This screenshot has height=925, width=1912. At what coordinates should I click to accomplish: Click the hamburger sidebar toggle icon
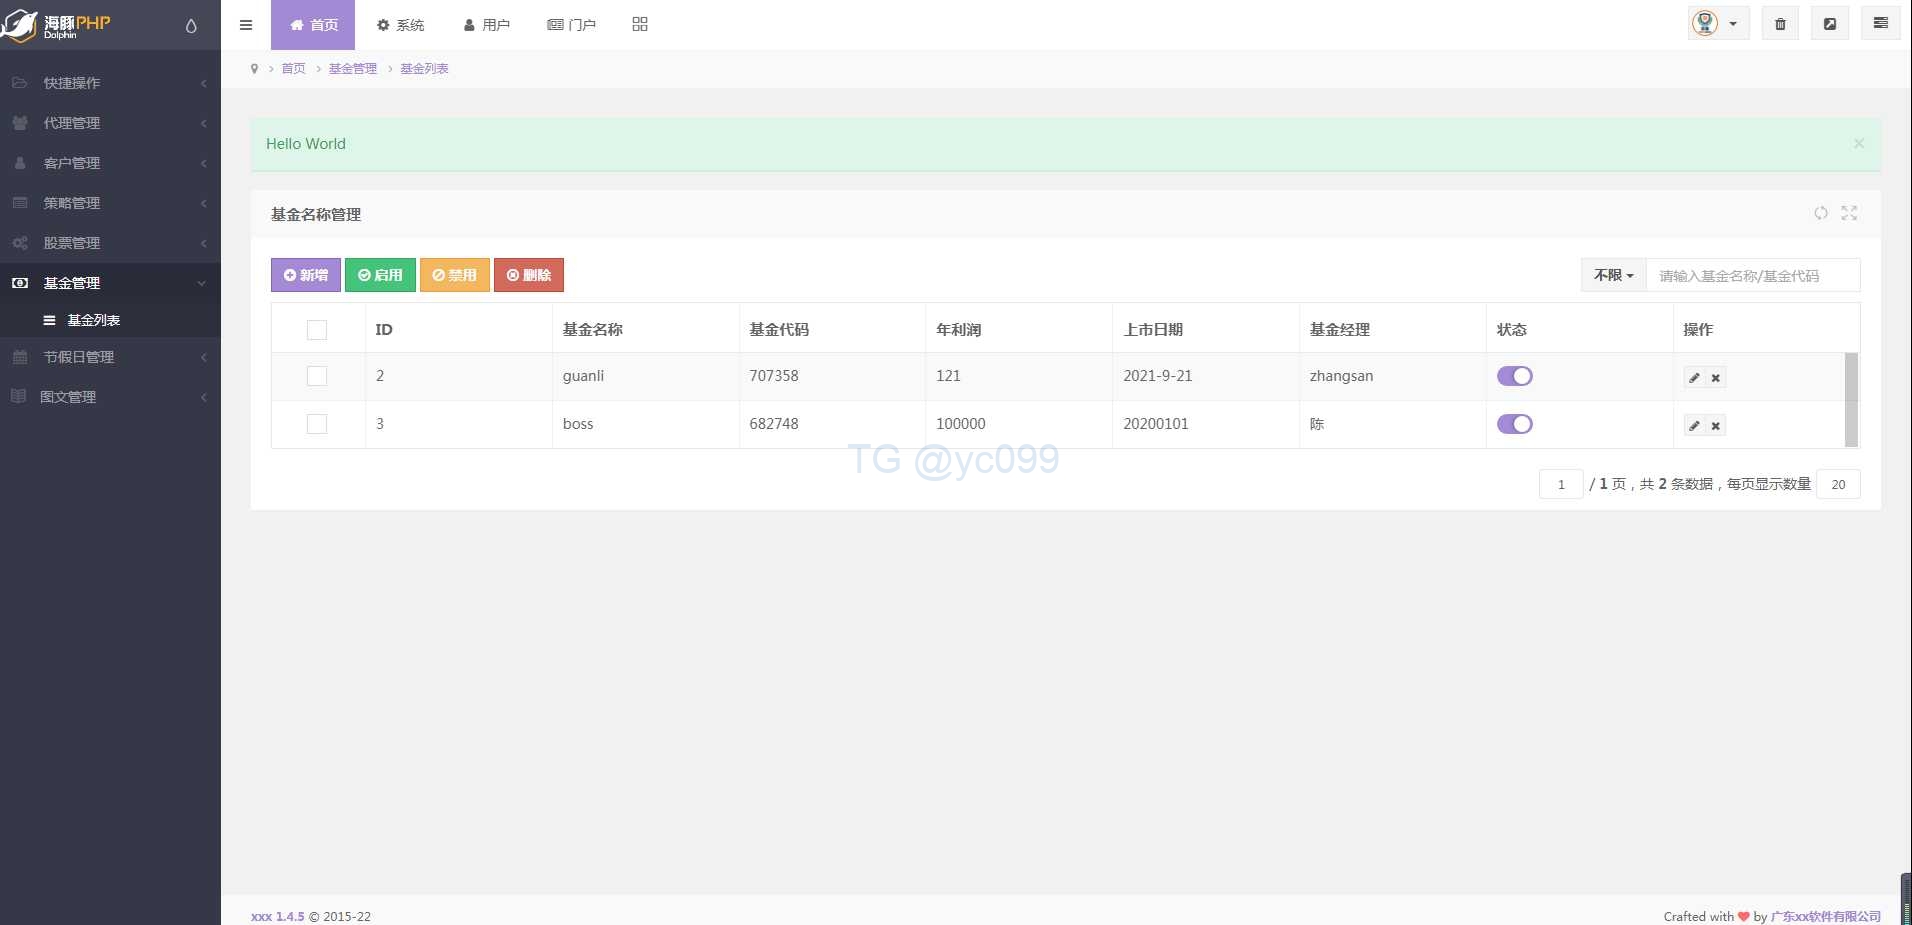click(x=246, y=25)
